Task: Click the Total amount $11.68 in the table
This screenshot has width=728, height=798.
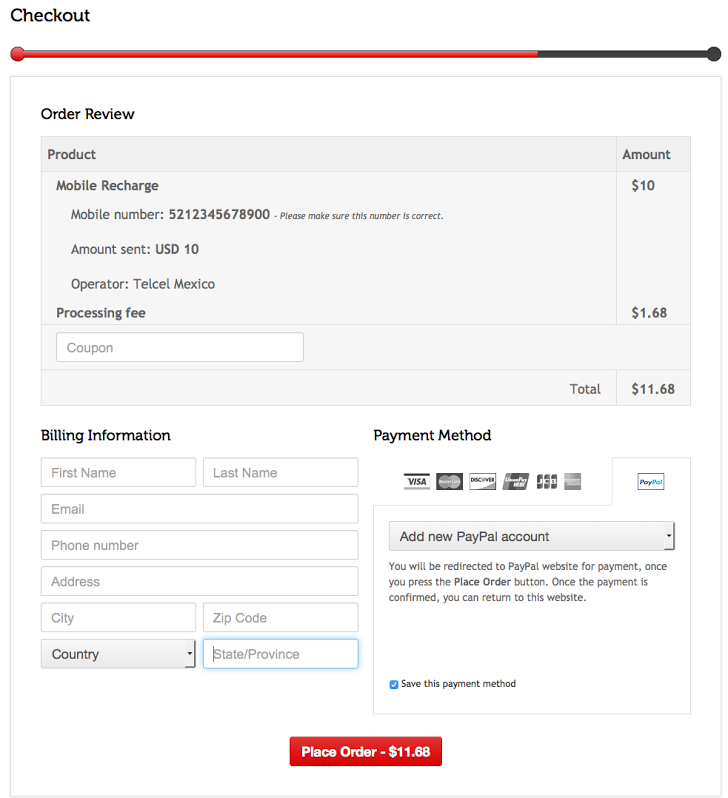Action: tap(653, 389)
